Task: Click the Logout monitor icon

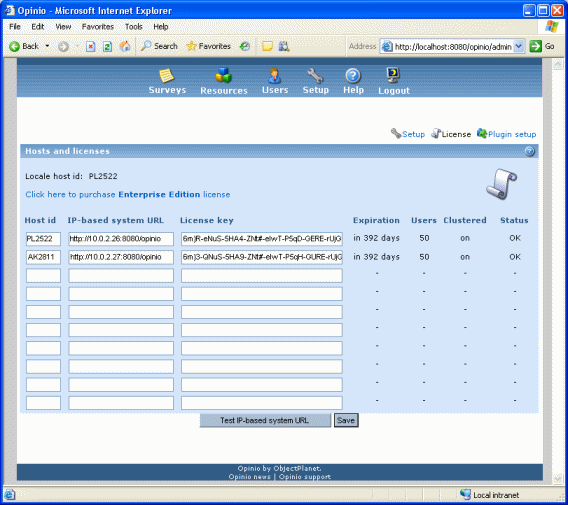Action: [393, 75]
